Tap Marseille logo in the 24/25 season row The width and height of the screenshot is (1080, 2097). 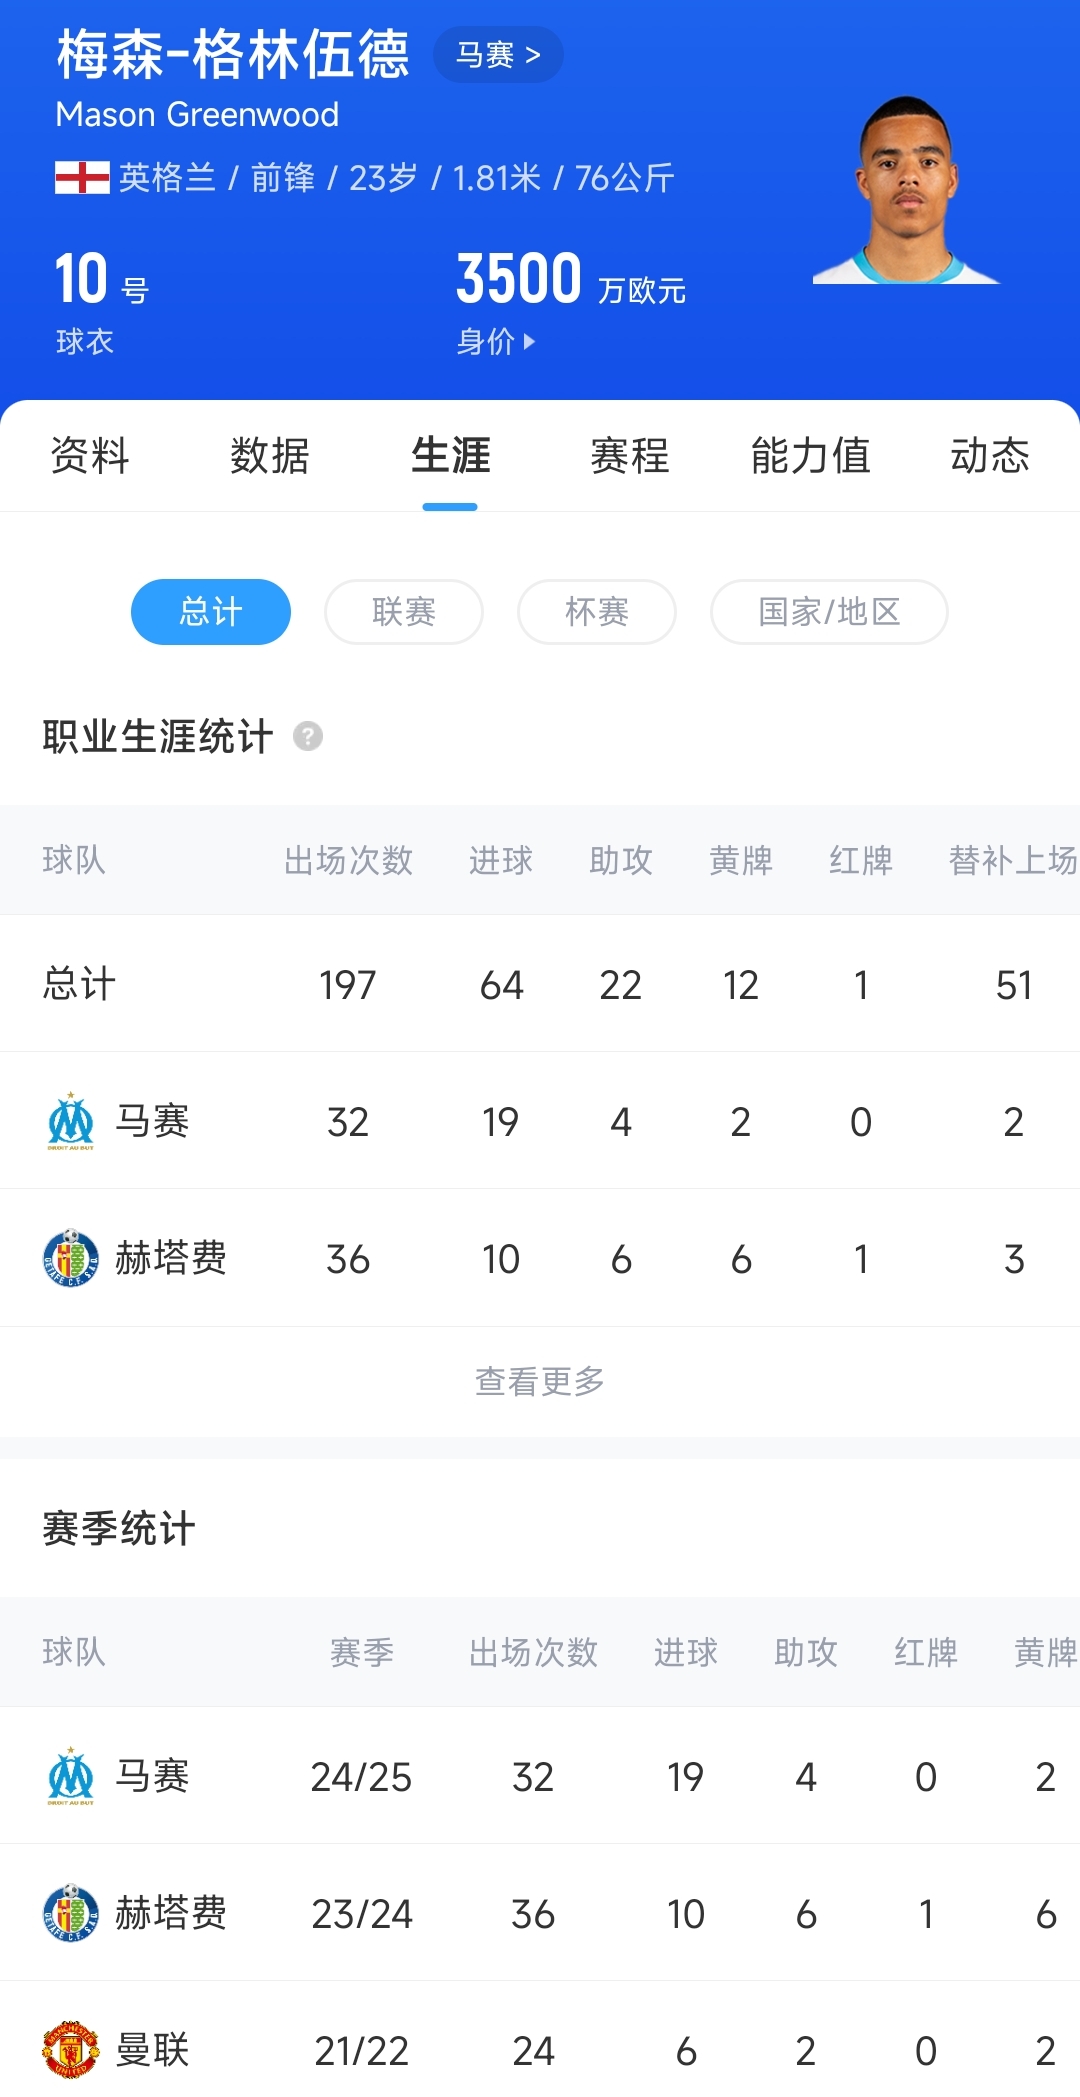(x=71, y=1777)
